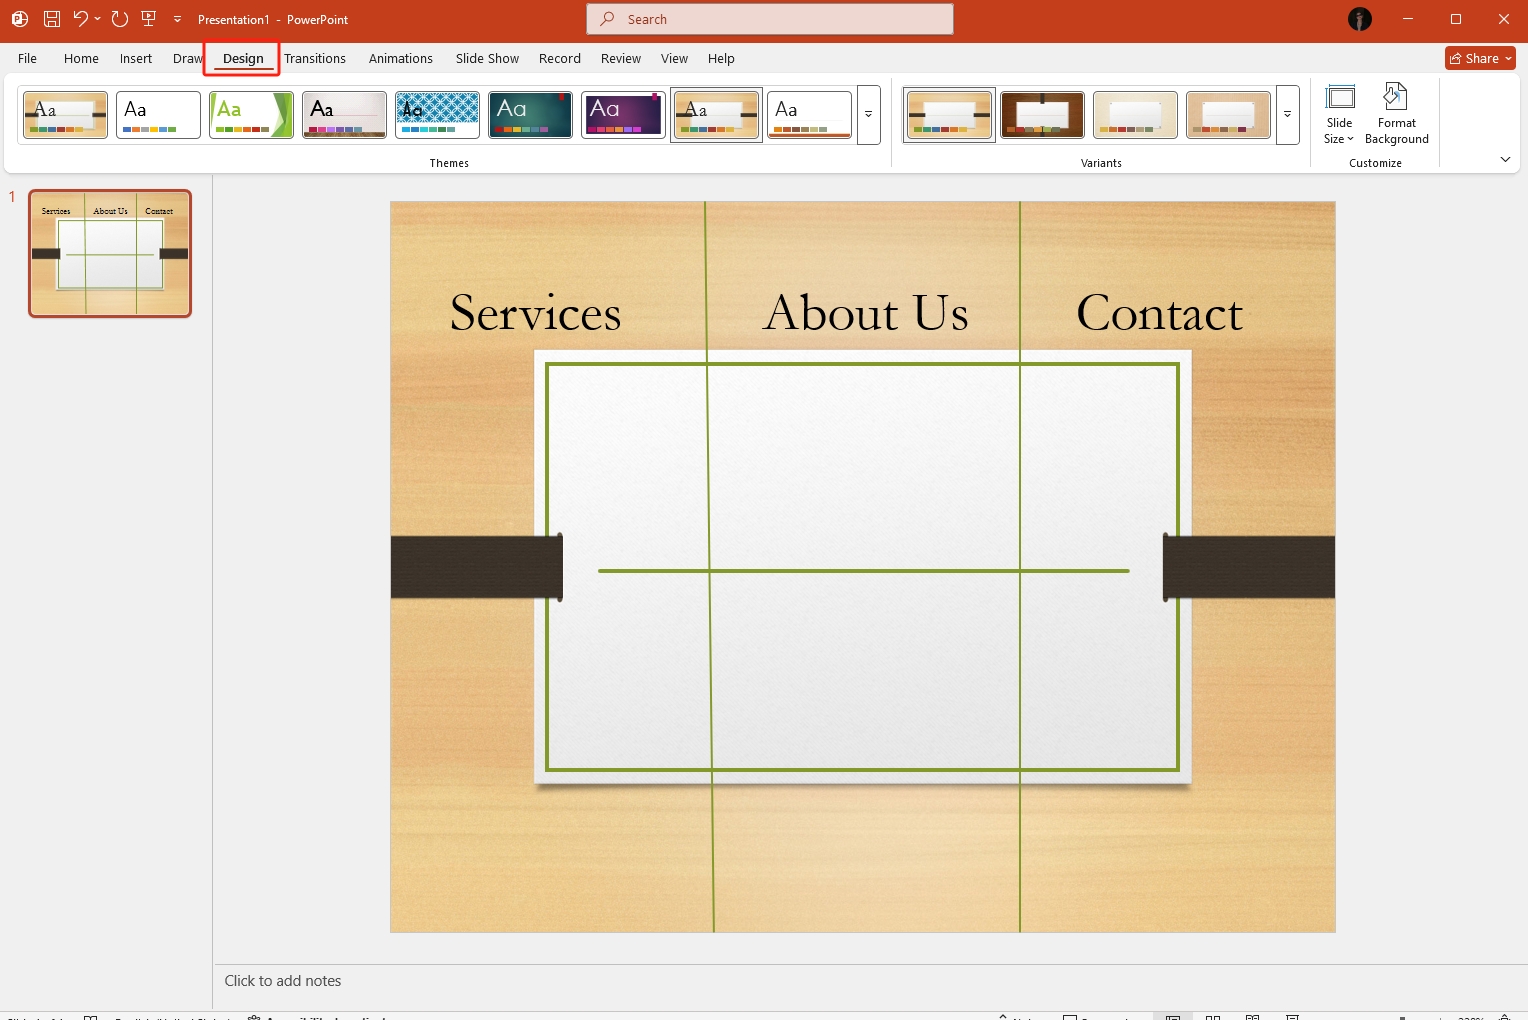Apply the blue patterned theme thumbnail

tap(437, 115)
